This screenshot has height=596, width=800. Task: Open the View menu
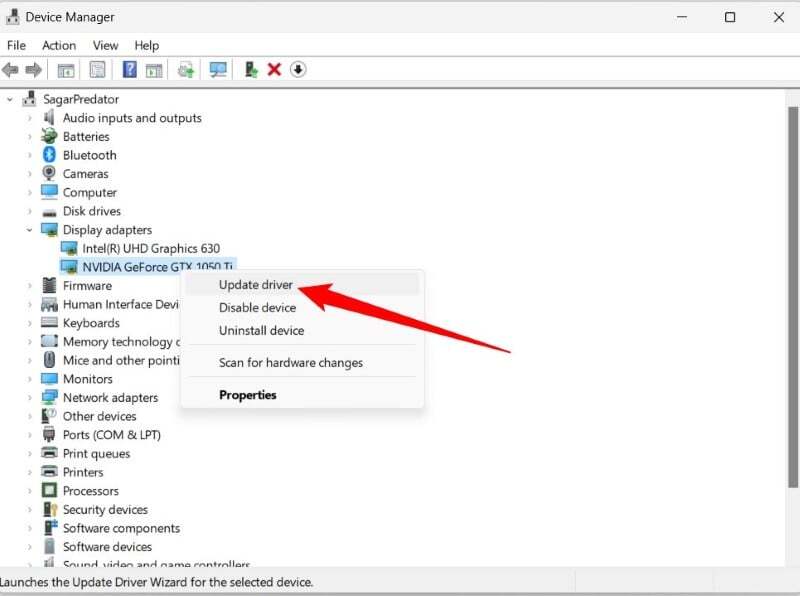pos(105,45)
